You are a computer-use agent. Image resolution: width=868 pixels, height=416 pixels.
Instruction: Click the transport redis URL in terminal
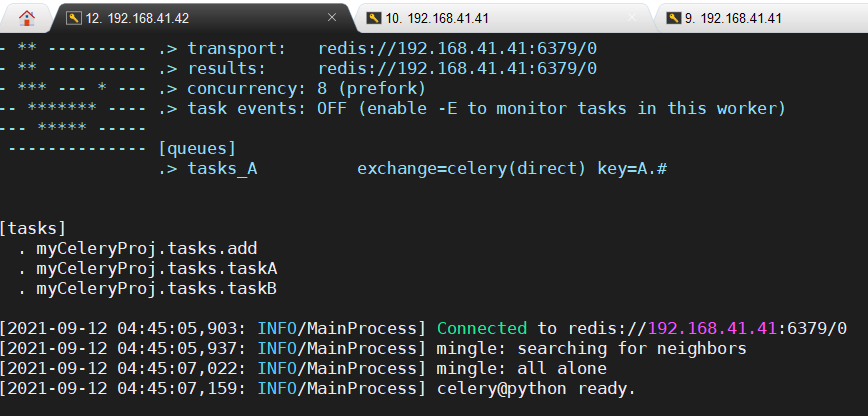[x=457, y=48]
